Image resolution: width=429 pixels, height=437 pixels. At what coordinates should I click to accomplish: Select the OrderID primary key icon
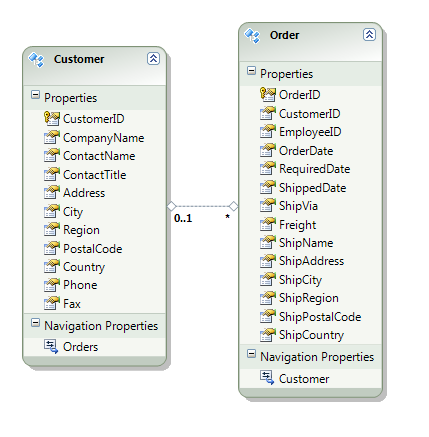click(x=268, y=95)
